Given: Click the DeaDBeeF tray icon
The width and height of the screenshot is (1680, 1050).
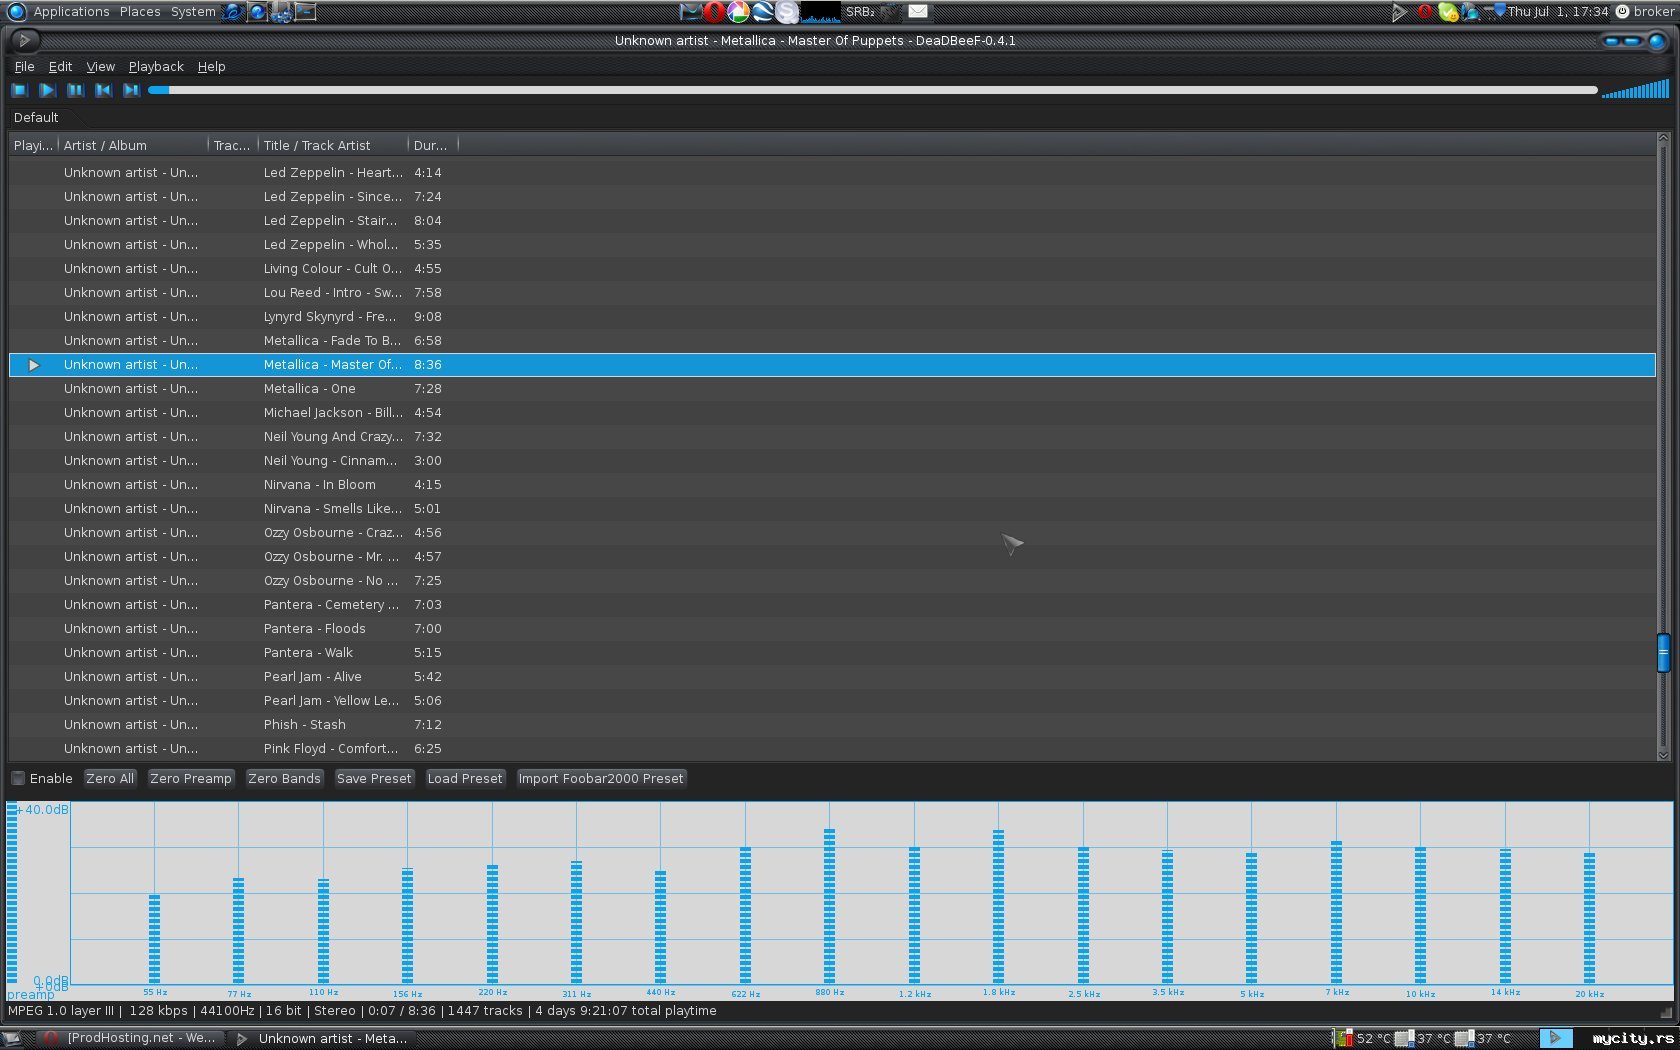Looking at the screenshot, I should point(1399,12).
